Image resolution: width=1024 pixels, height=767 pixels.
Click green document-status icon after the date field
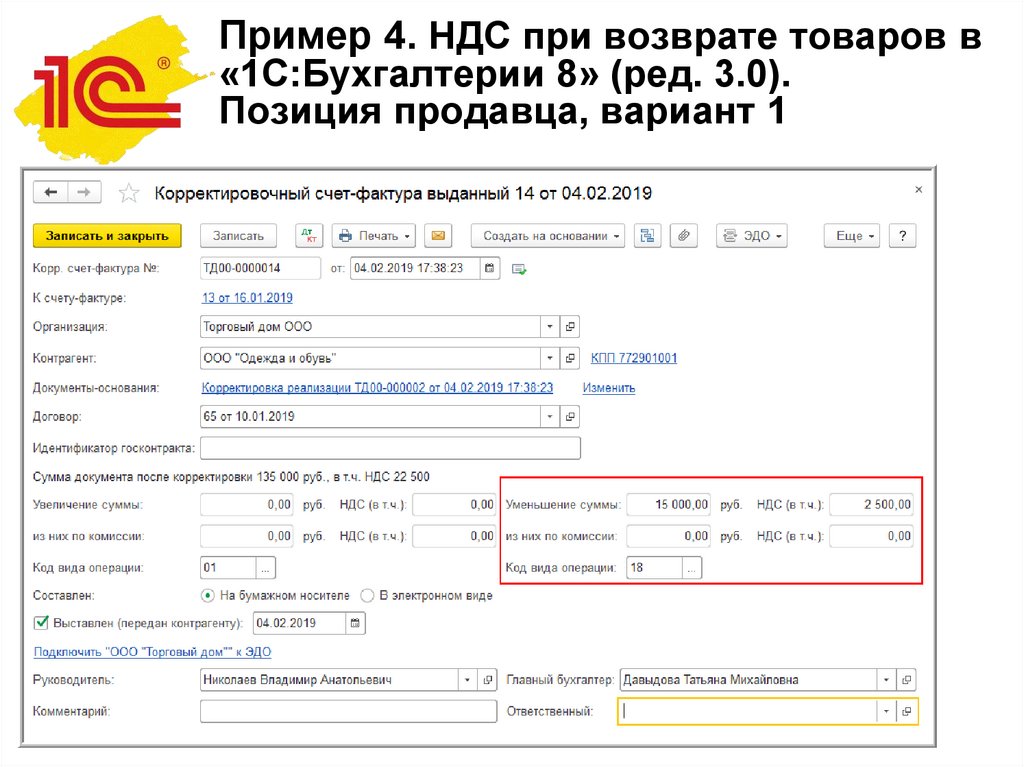519,269
